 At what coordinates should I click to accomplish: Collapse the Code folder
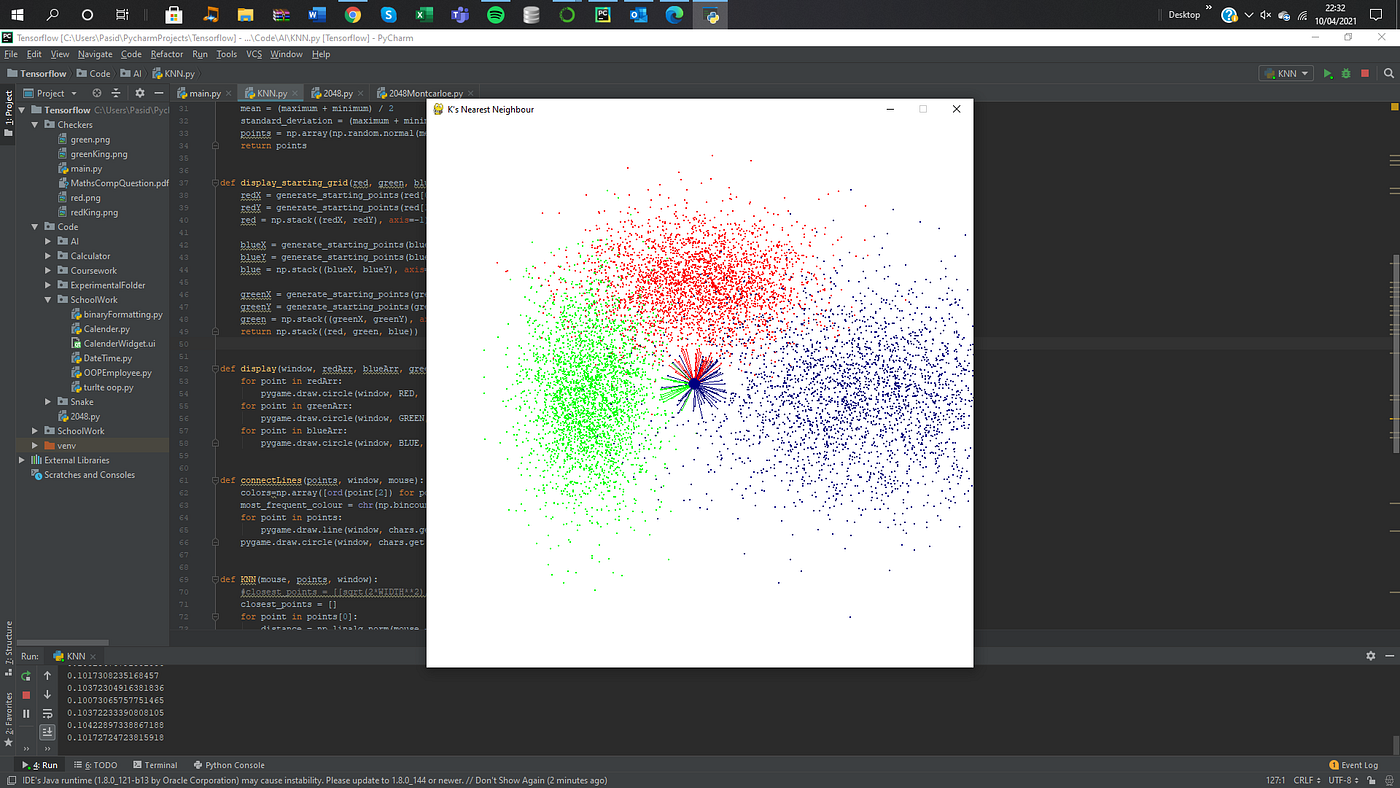36,227
